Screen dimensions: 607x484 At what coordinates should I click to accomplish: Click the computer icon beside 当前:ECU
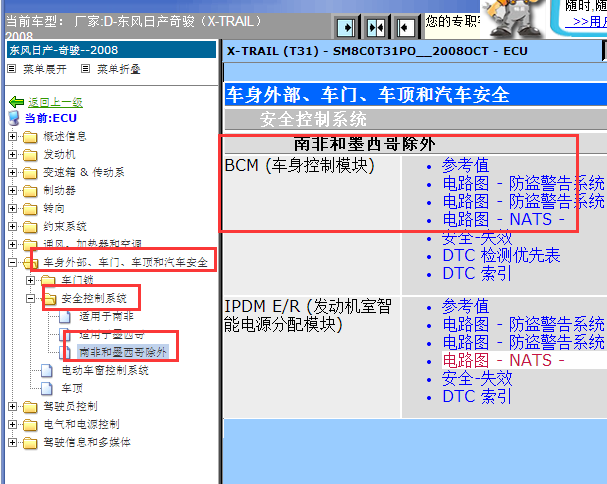coord(14,118)
